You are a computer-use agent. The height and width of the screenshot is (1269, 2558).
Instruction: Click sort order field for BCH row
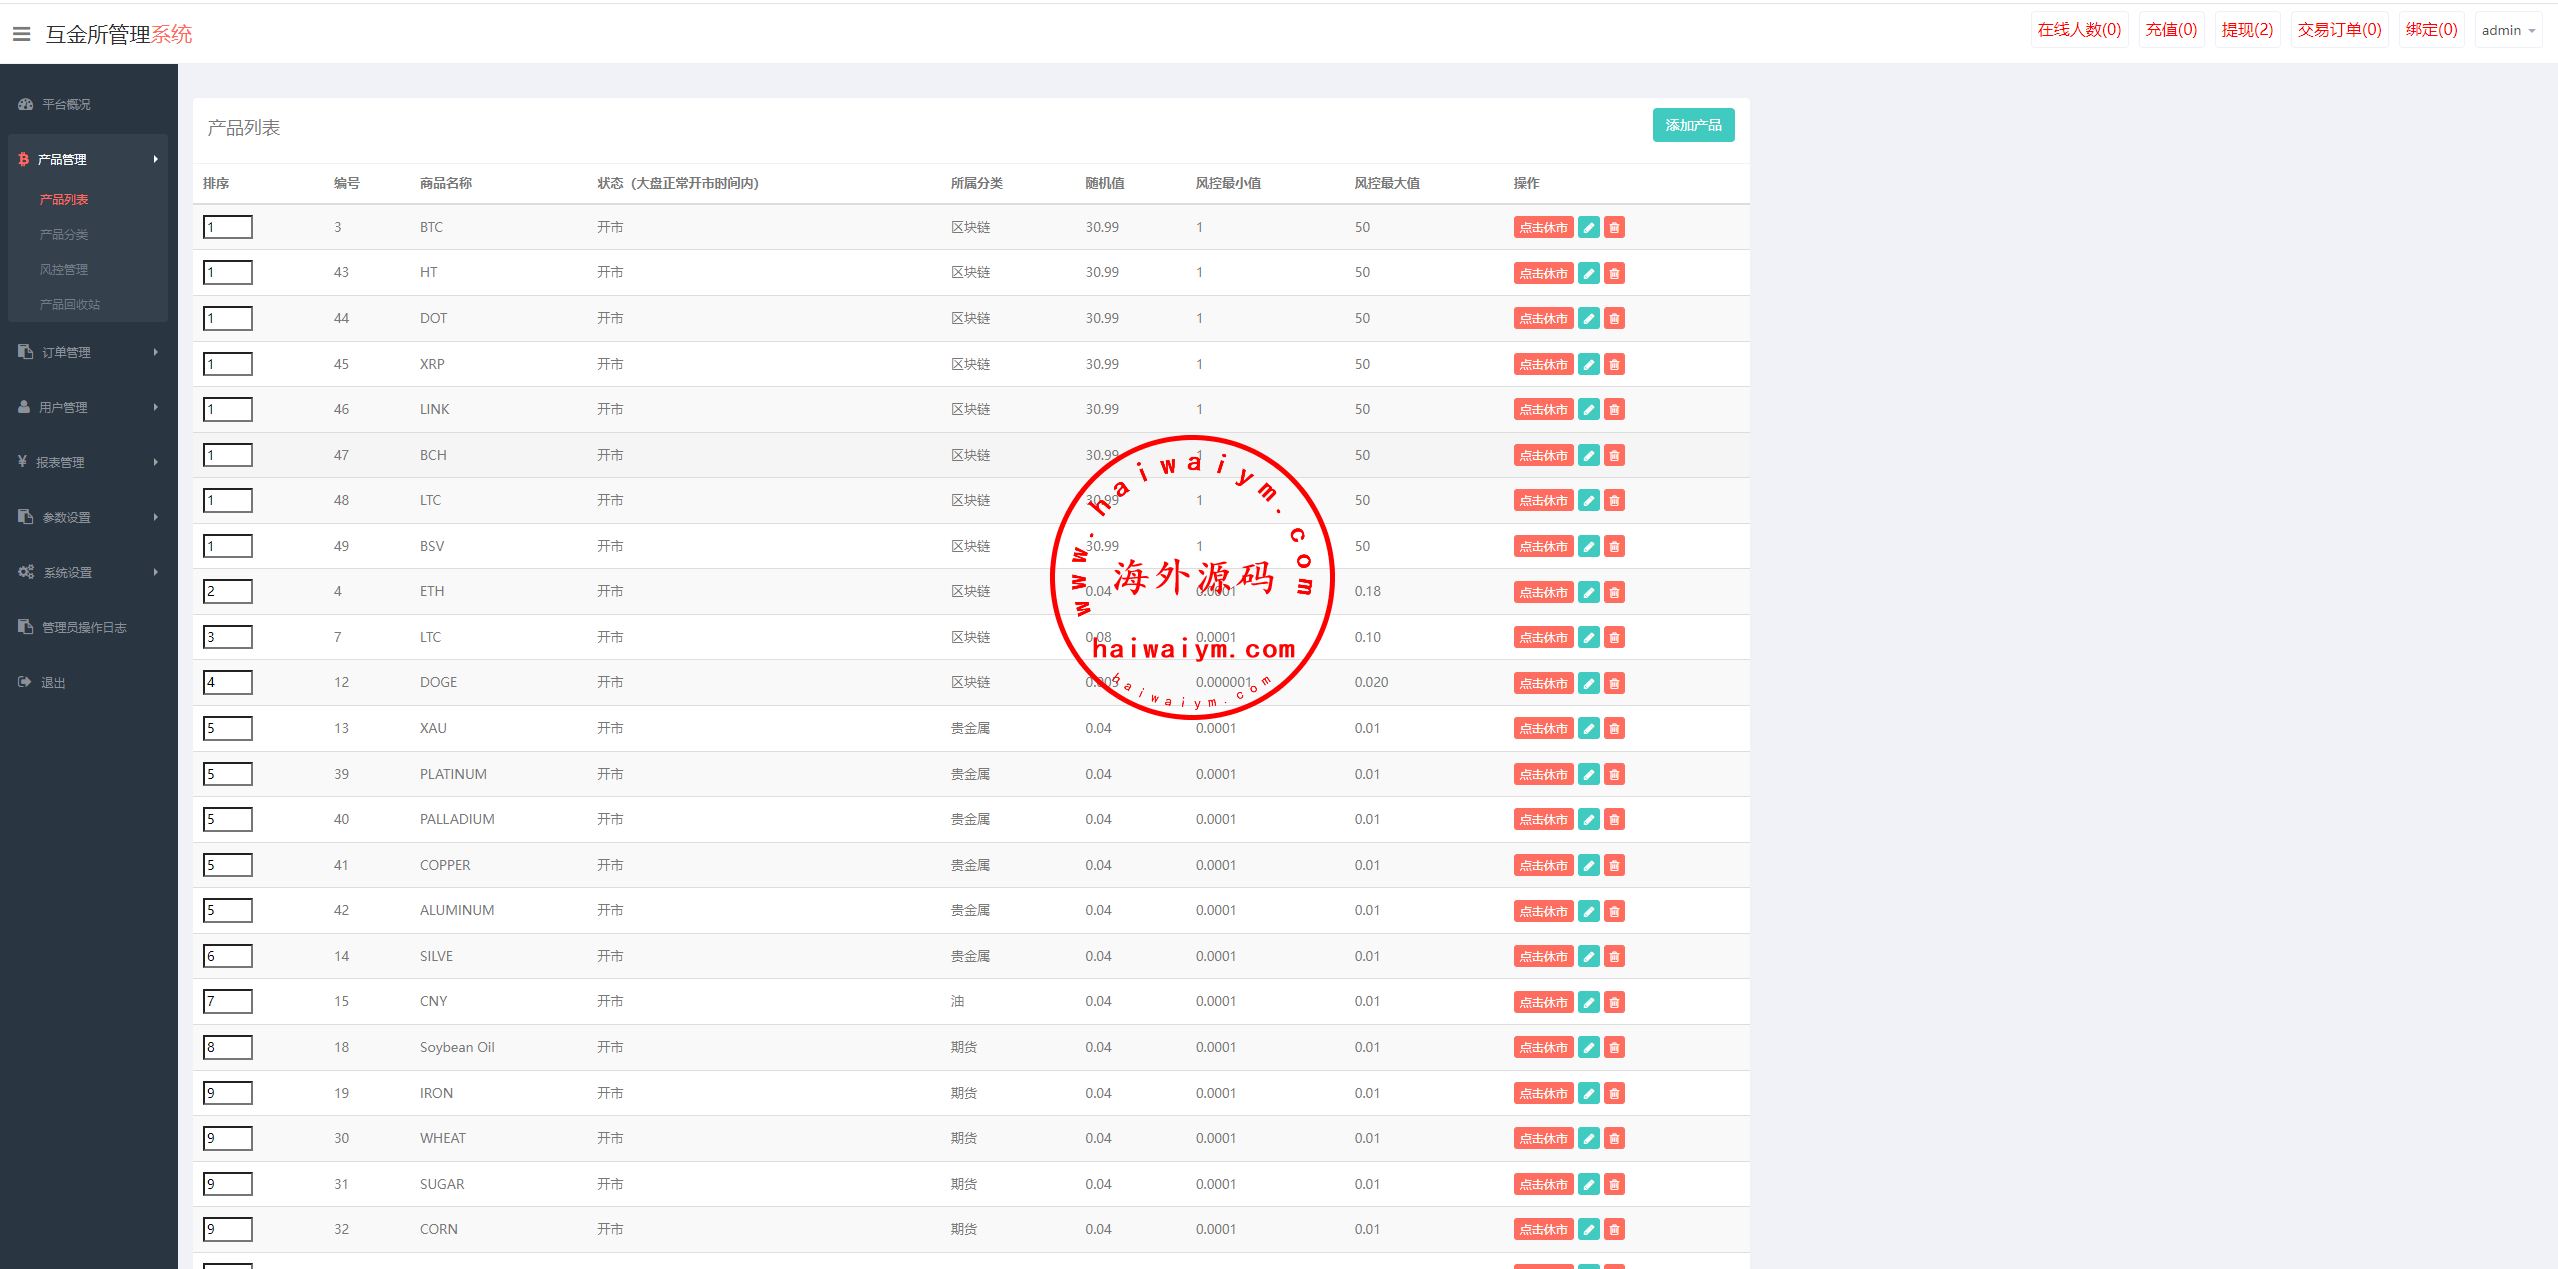point(228,455)
